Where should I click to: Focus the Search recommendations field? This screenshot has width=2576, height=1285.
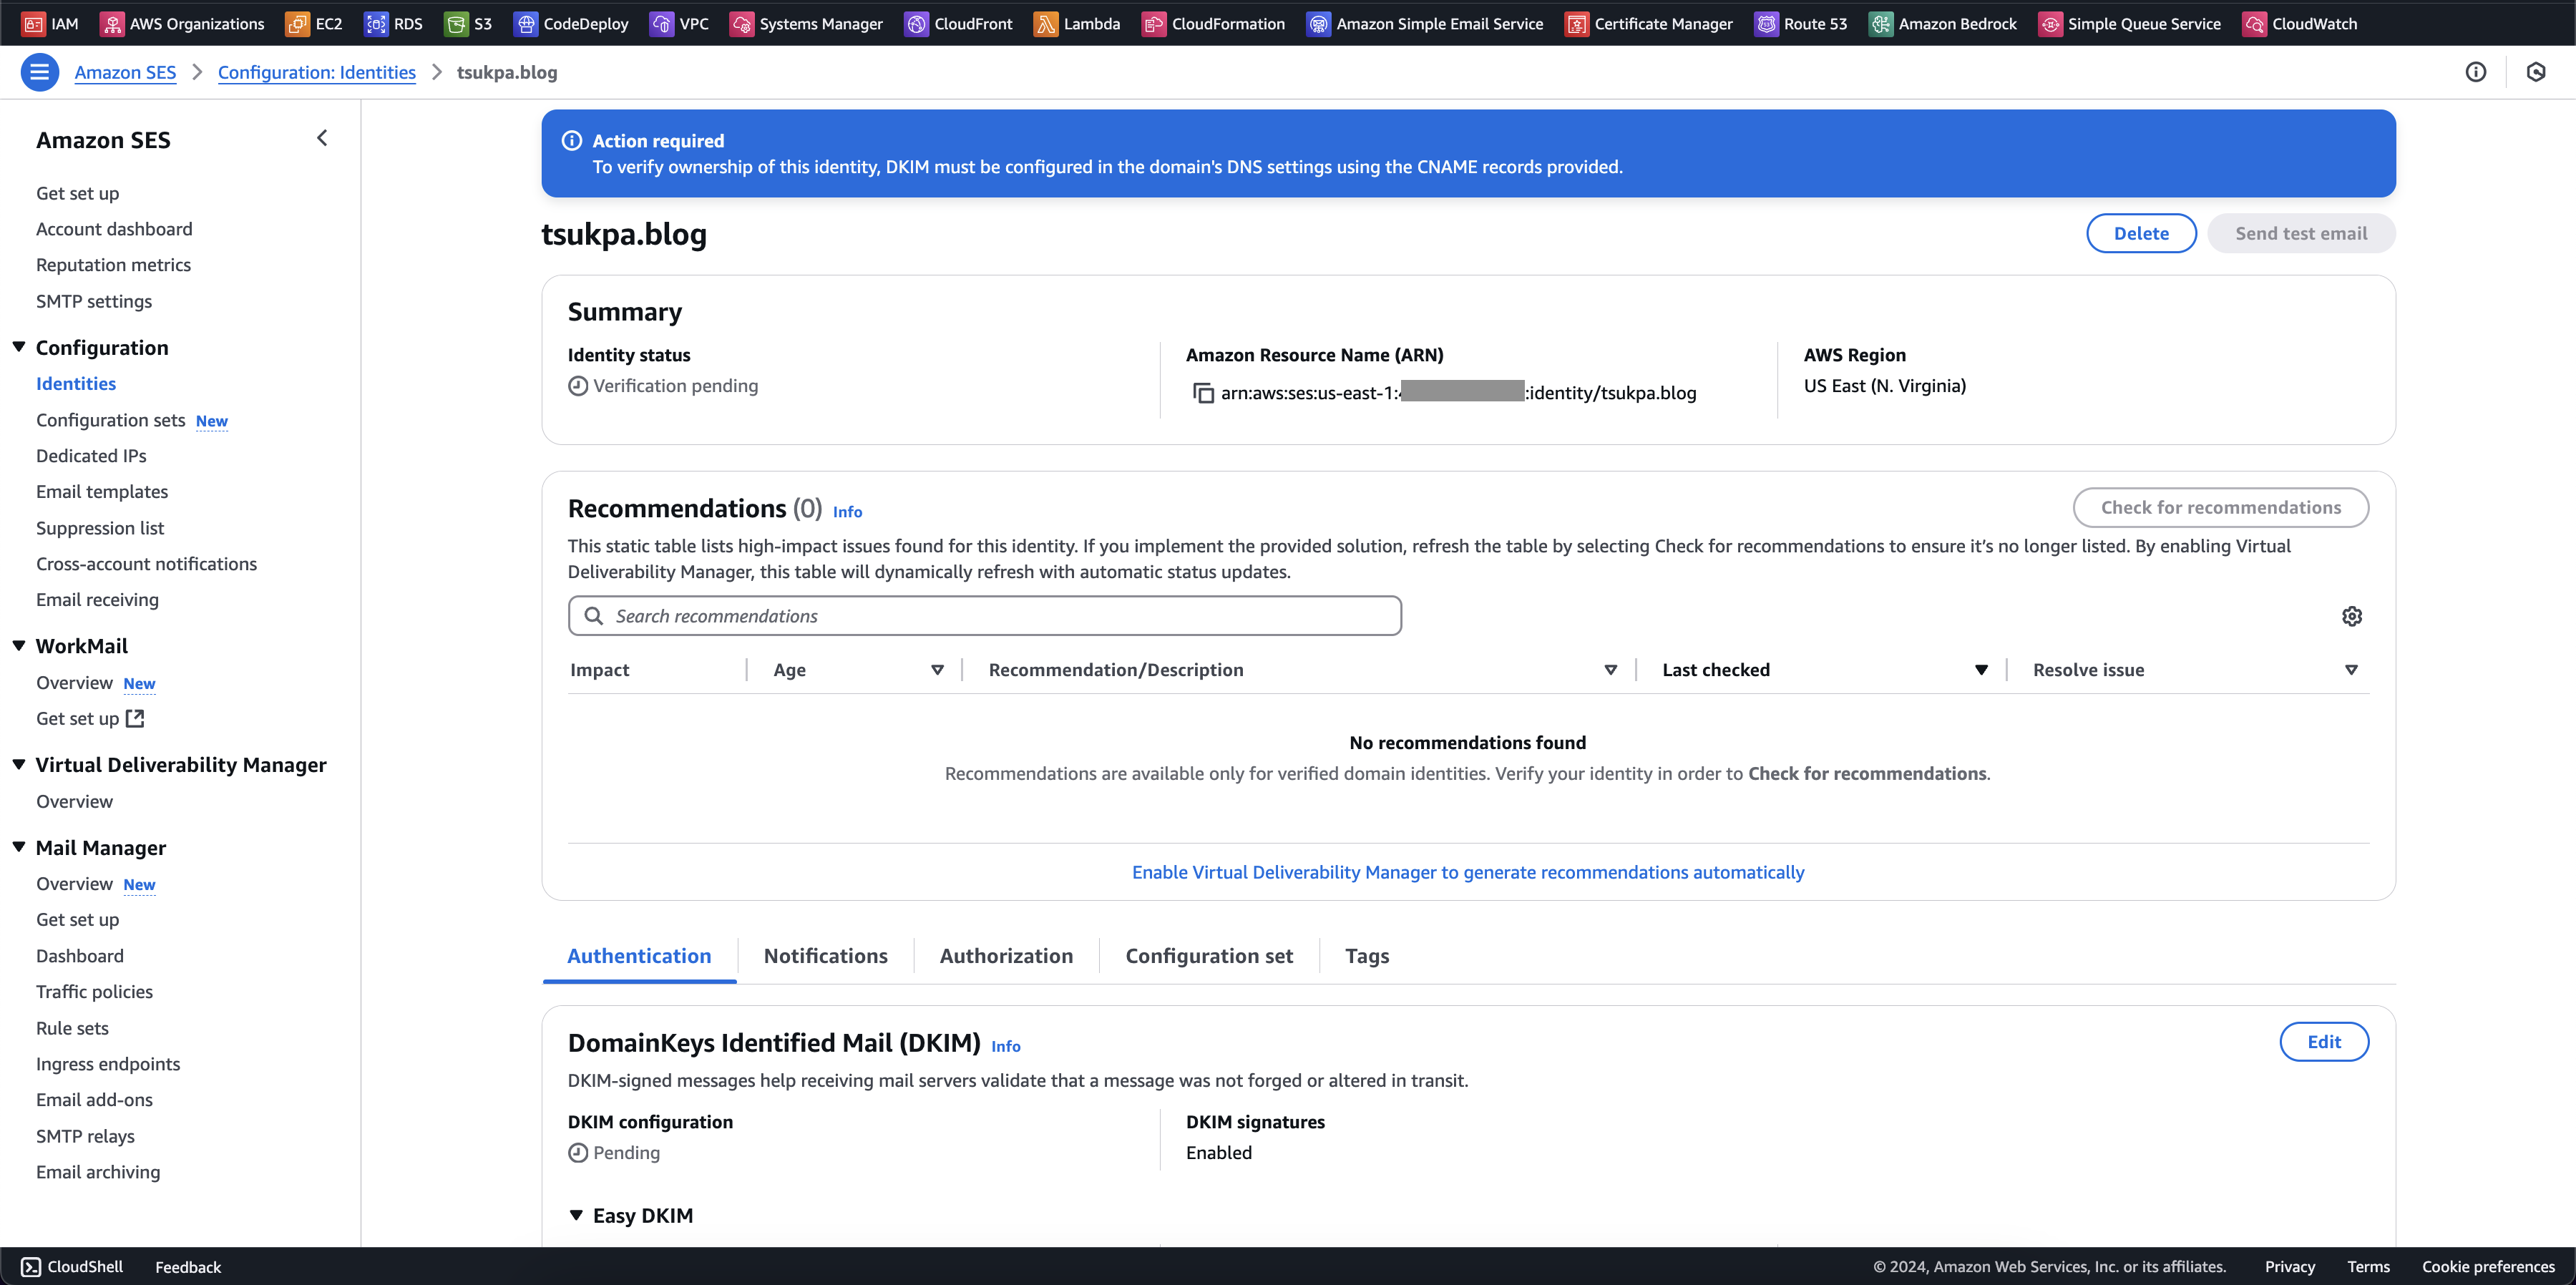[985, 616]
